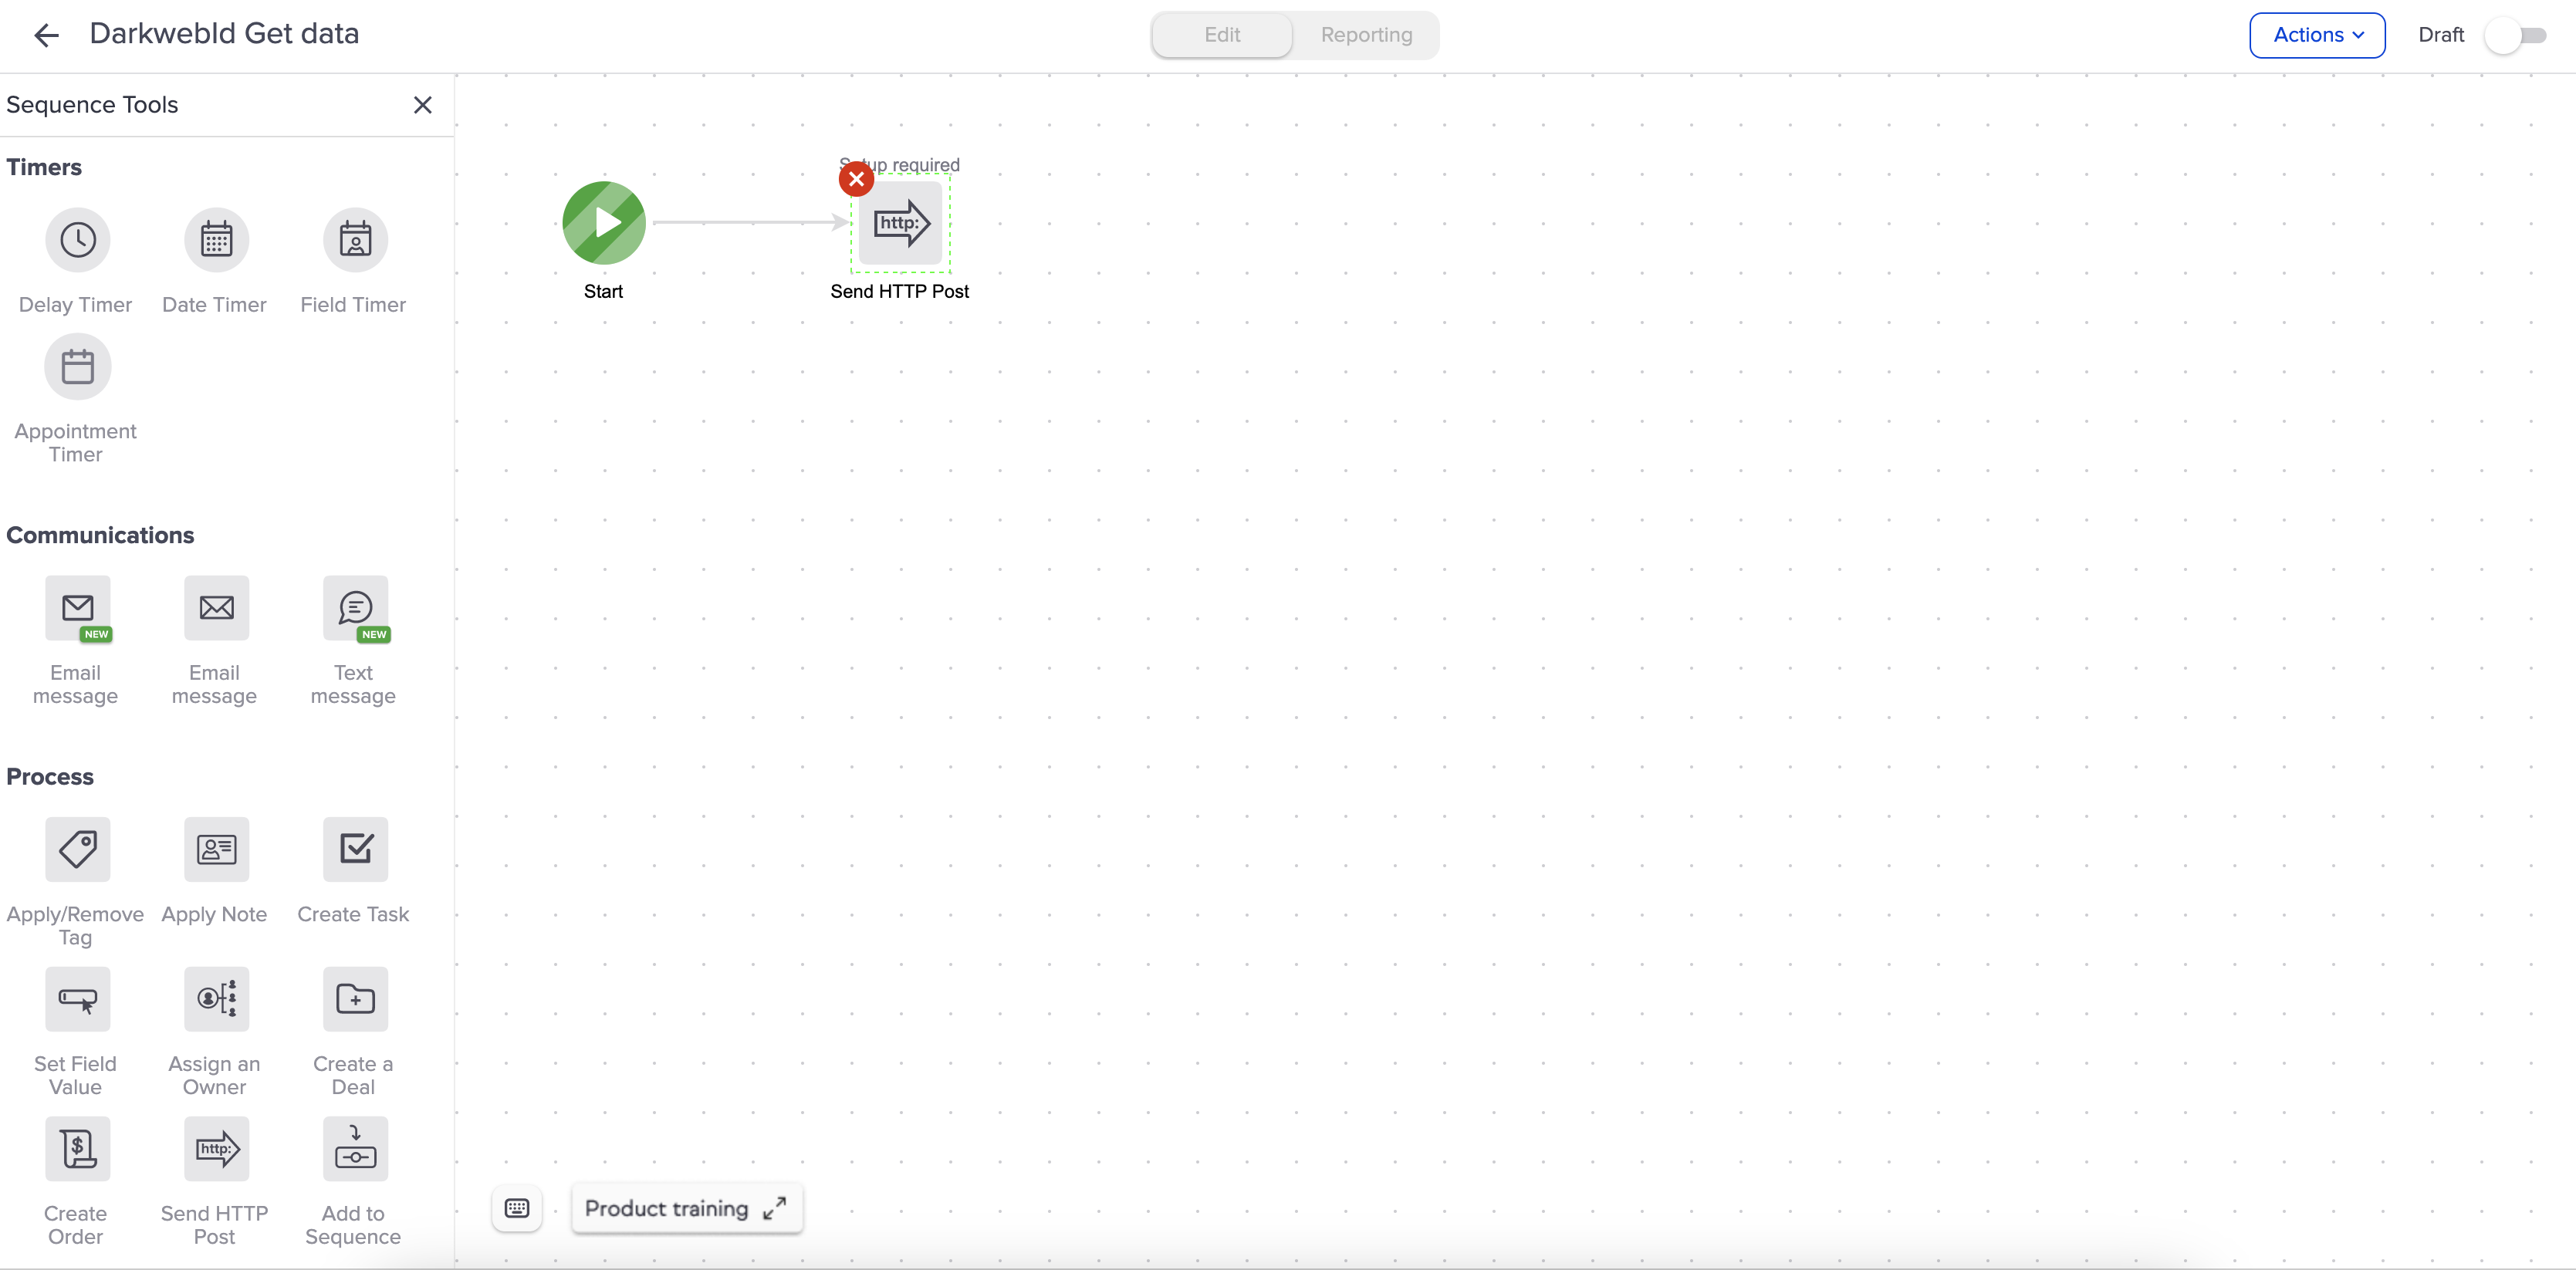Select the Date Timer icon
The image size is (2576, 1270).
click(x=216, y=240)
